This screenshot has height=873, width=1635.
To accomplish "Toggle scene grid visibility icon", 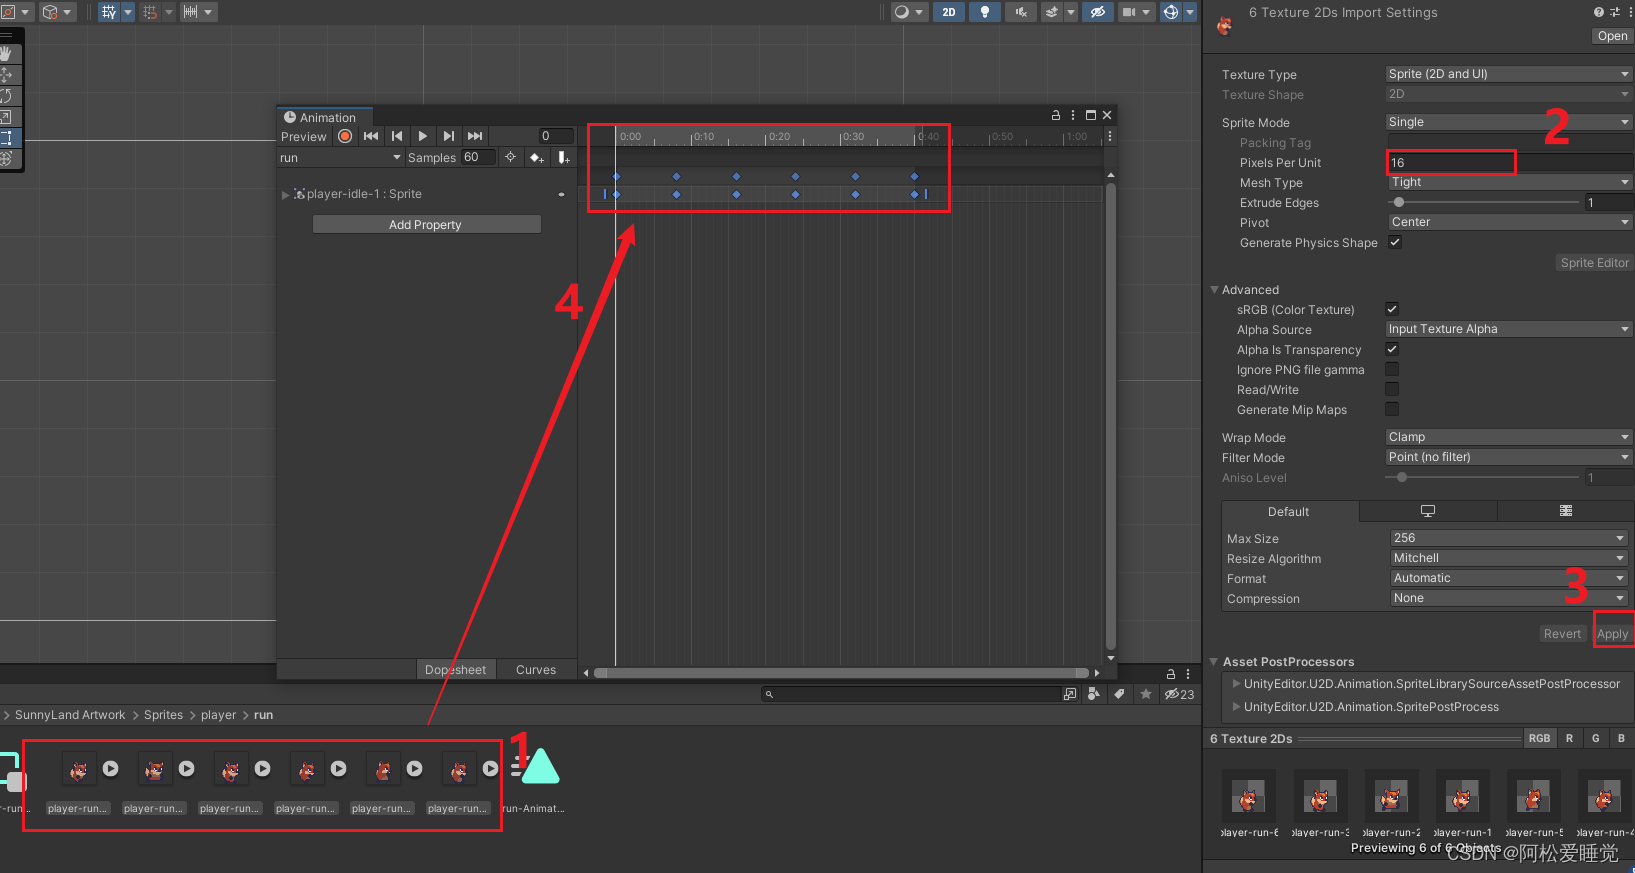I will coord(109,12).
